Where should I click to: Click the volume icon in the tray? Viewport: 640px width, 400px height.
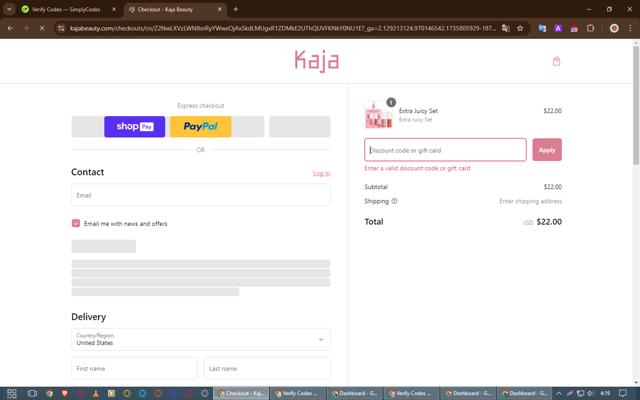[590, 393]
